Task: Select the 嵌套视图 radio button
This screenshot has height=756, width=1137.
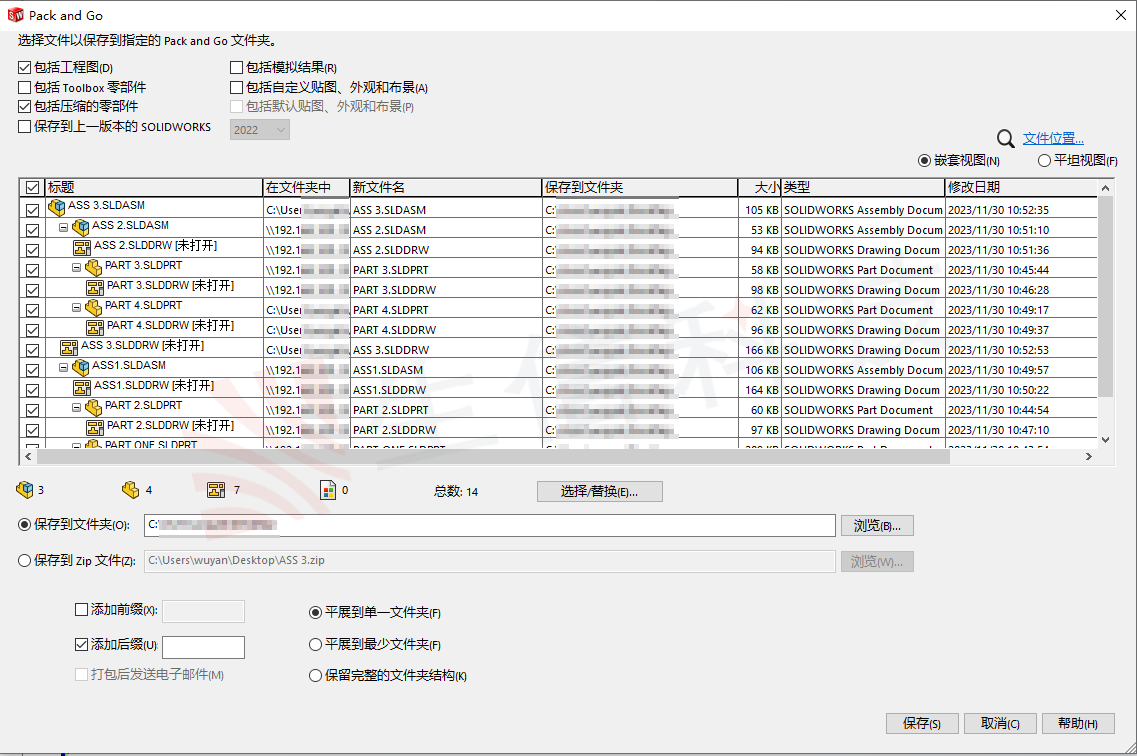Action: click(x=925, y=160)
